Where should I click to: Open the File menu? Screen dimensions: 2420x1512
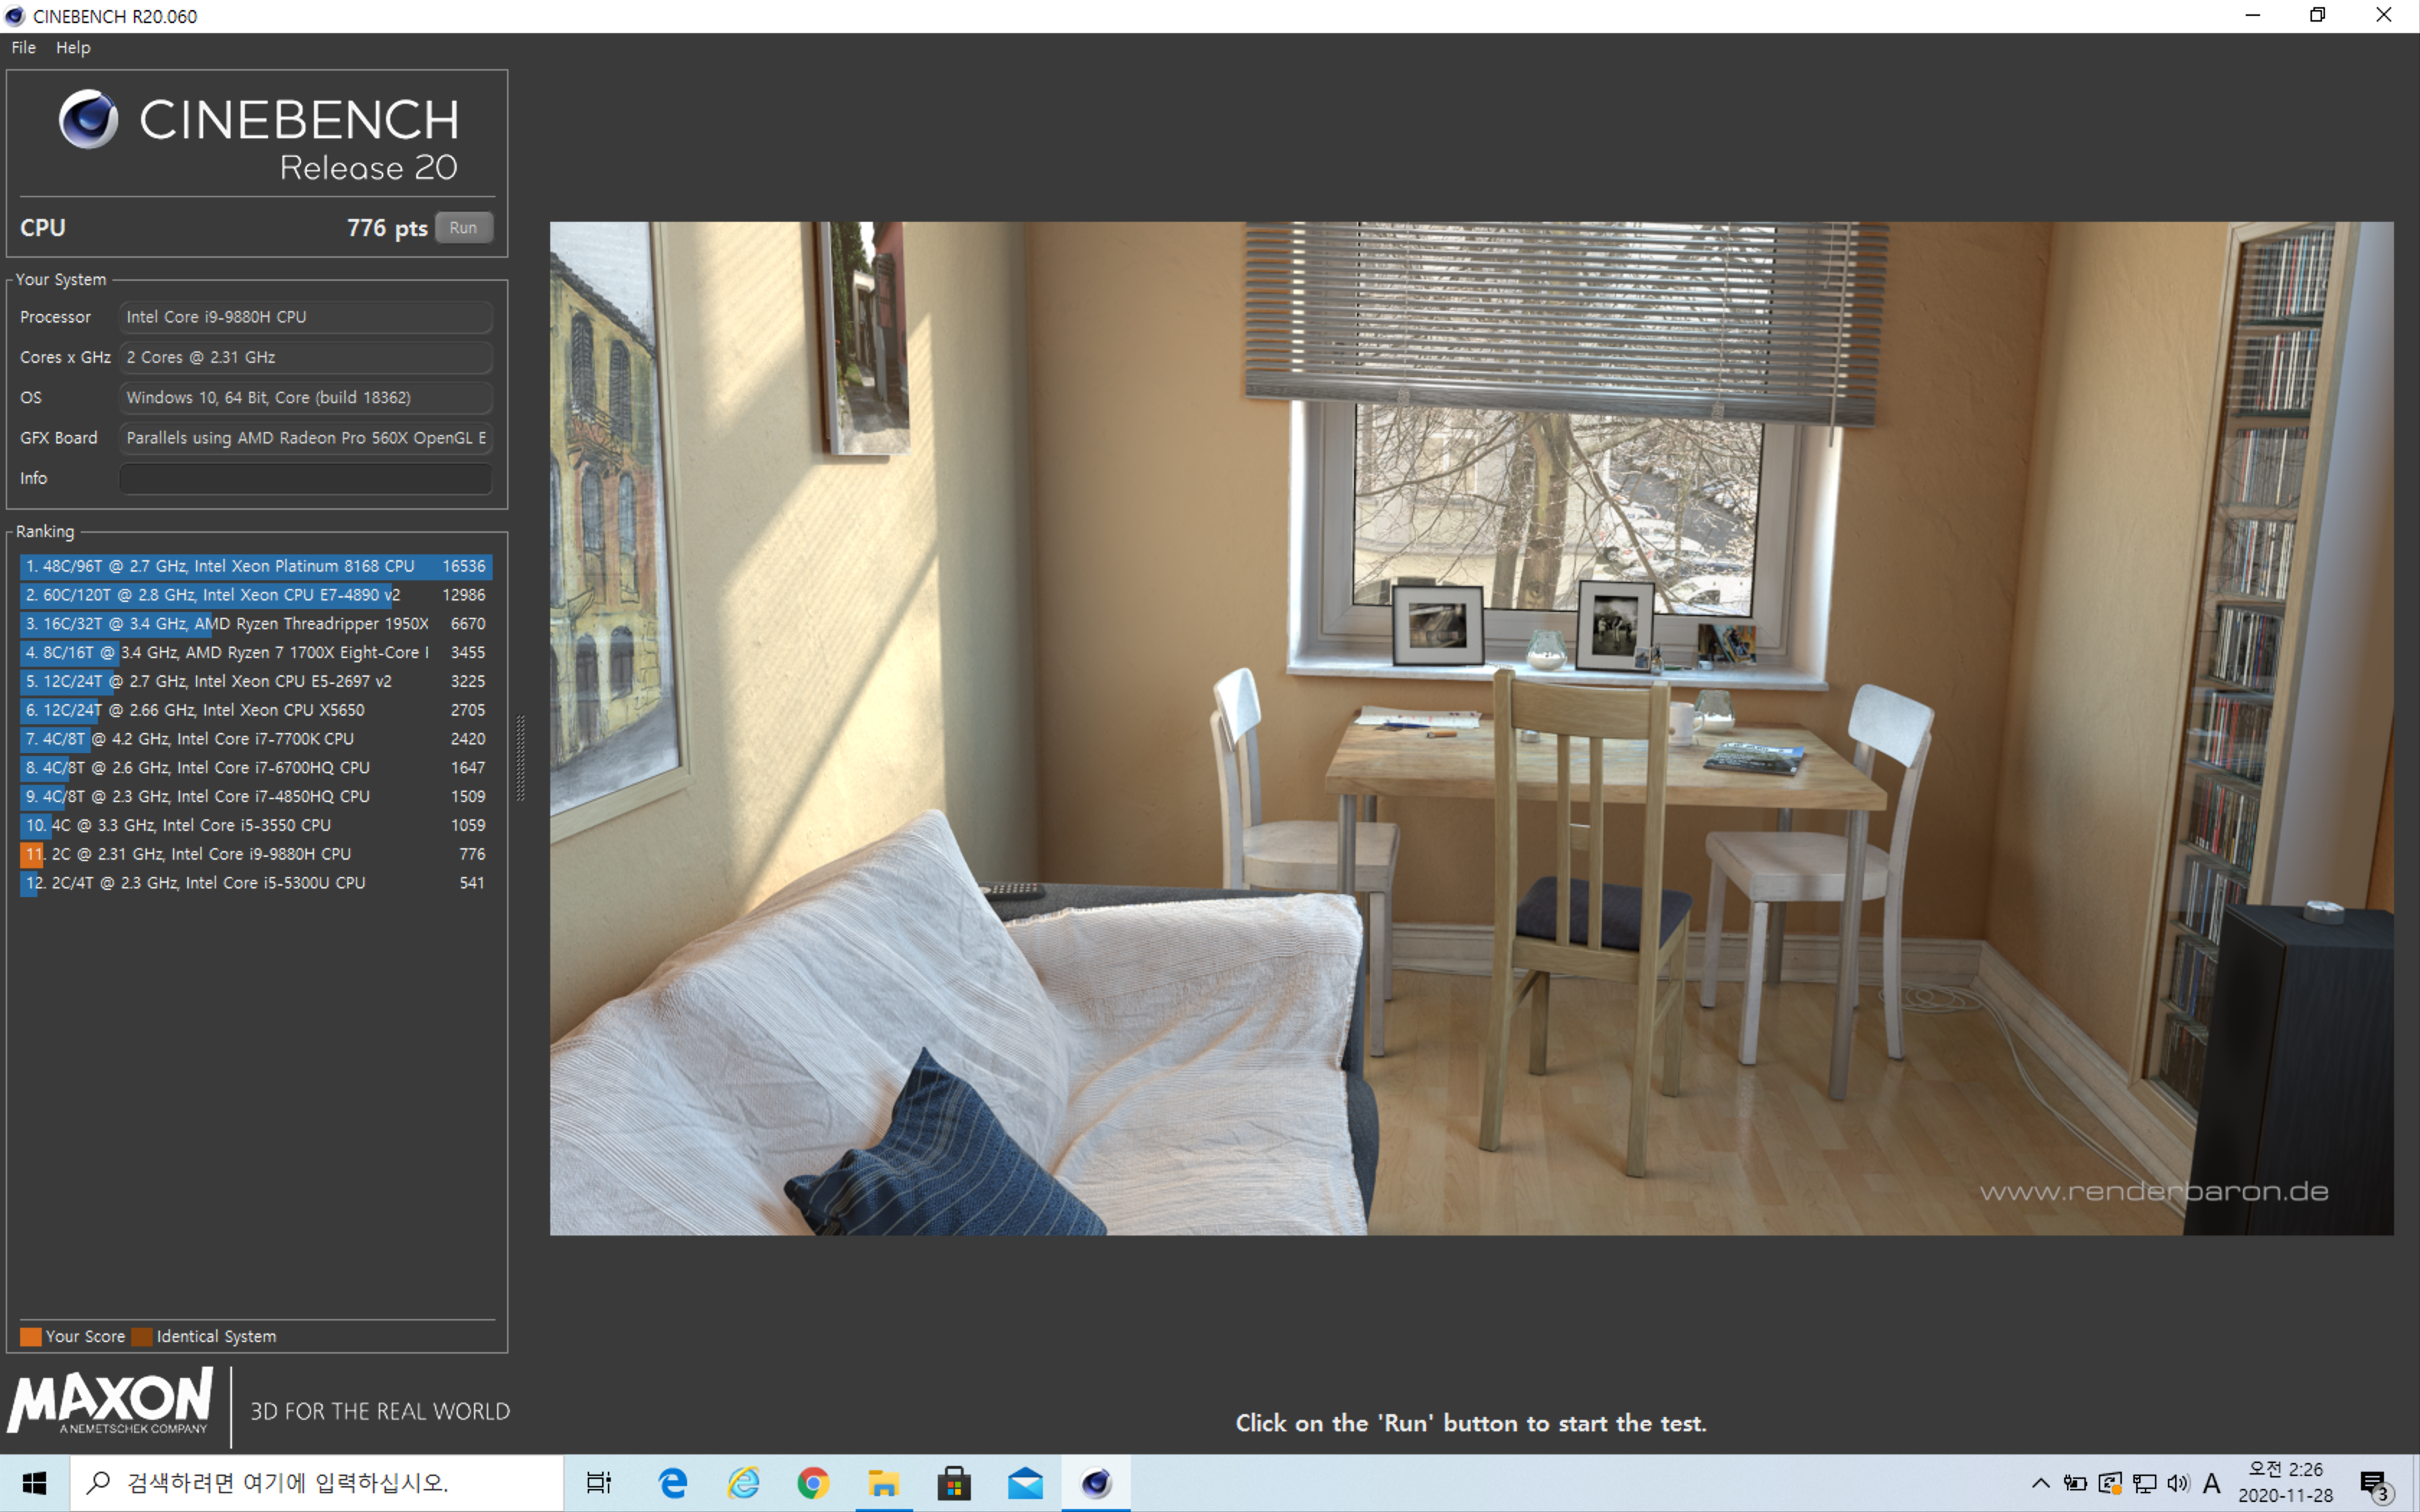(23, 47)
